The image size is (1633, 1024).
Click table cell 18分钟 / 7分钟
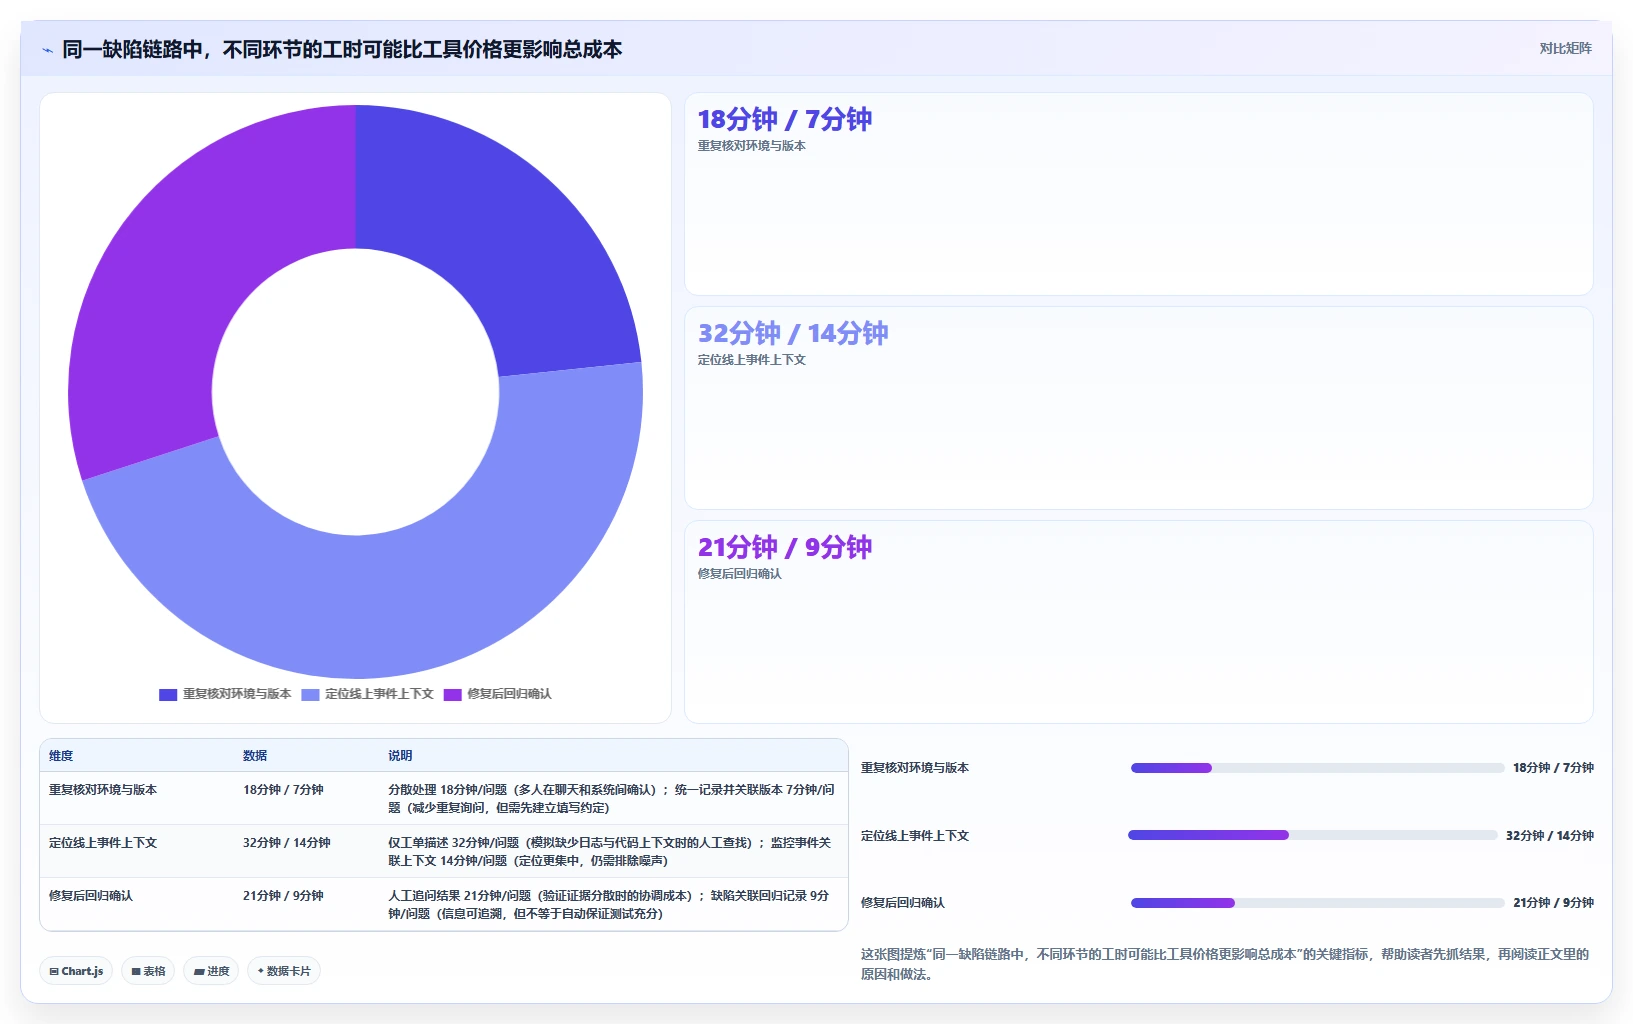pos(283,790)
